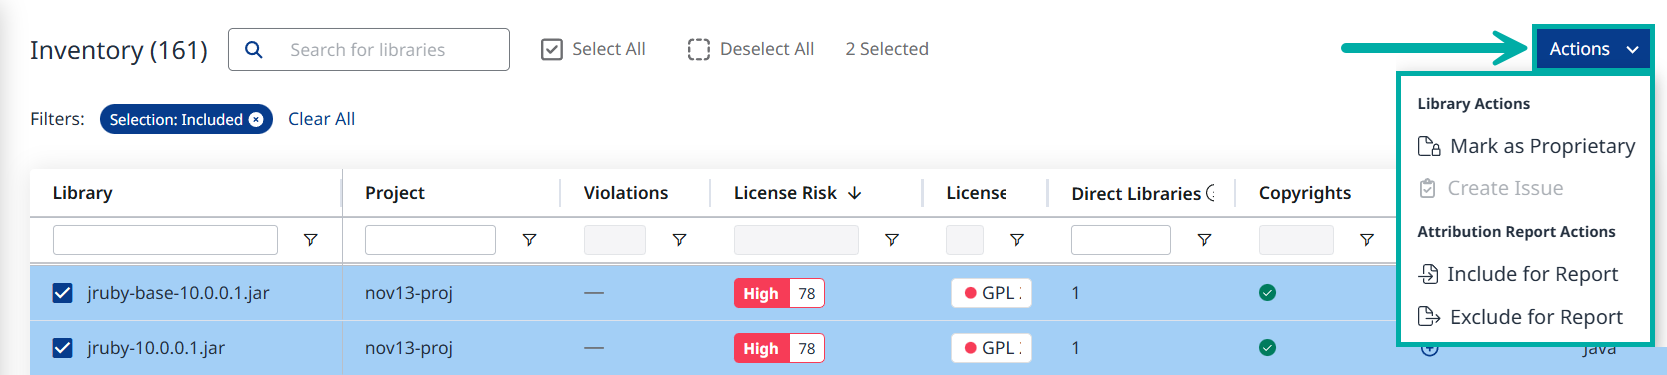Choose Mark as Proprietary from the menu

tap(1526, 146)
